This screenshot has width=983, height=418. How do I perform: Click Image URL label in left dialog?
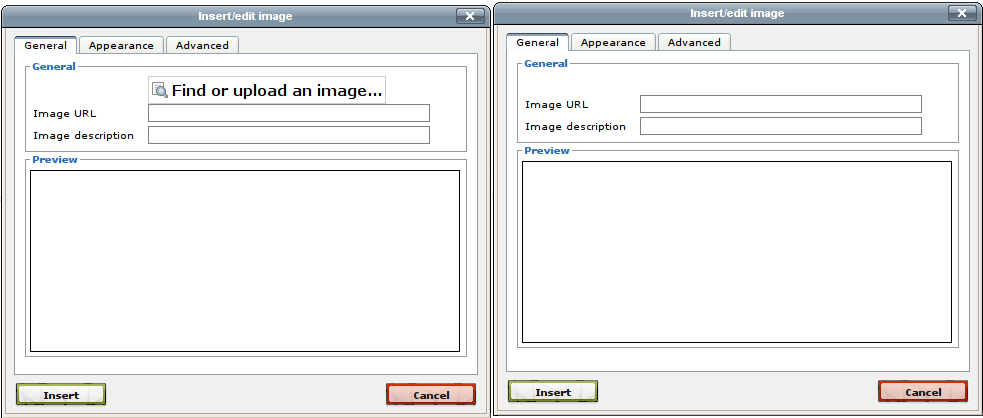tap(65, 113)
